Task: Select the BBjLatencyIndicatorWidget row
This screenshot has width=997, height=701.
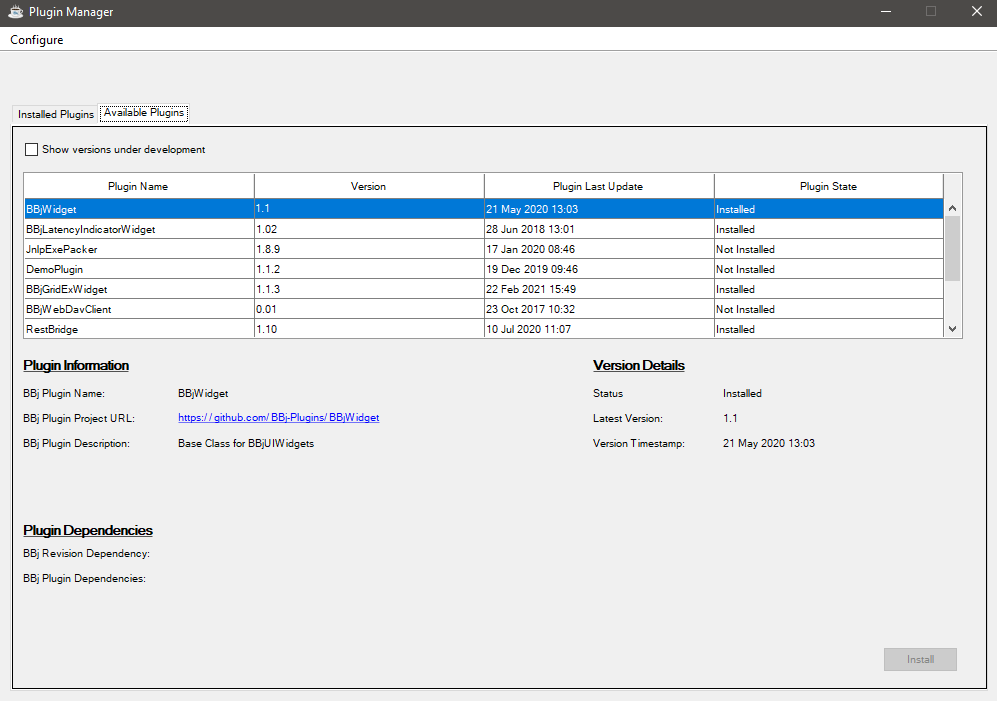Action: click(483, 229)
